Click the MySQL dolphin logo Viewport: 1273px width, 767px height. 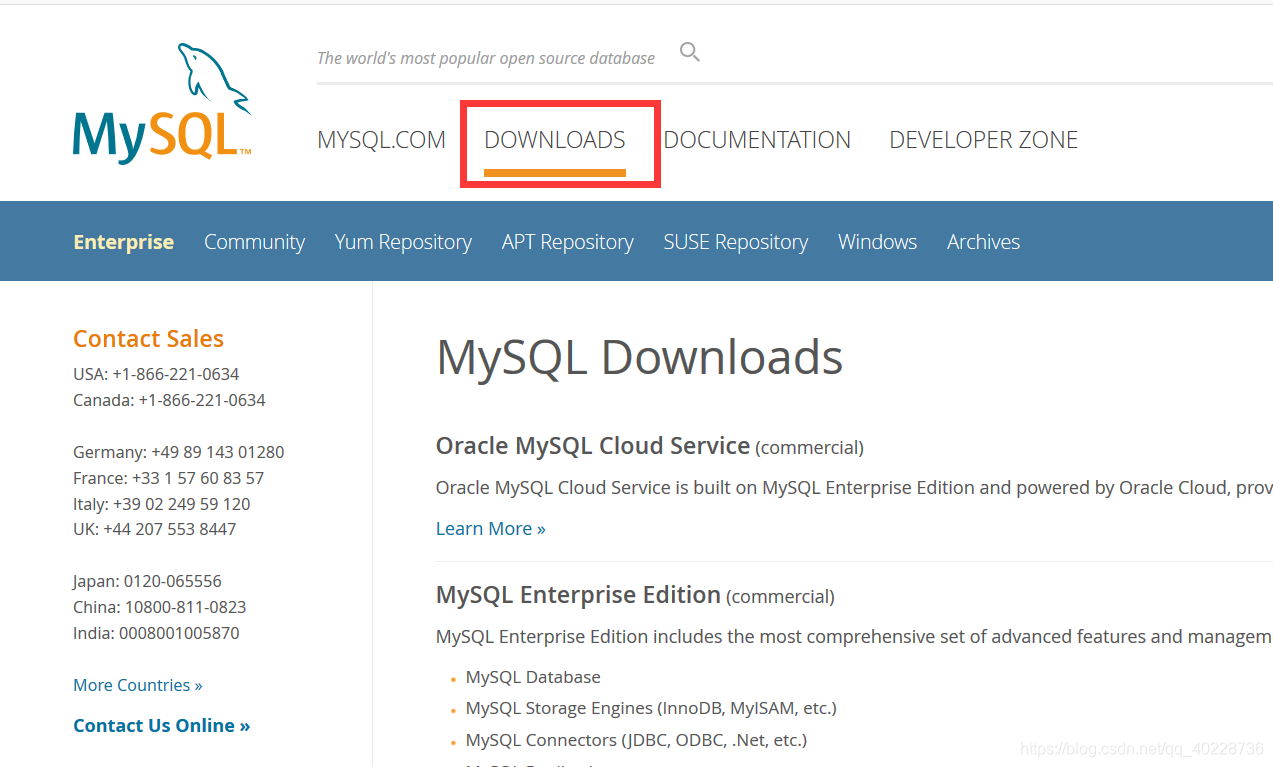tap(162, 103)
